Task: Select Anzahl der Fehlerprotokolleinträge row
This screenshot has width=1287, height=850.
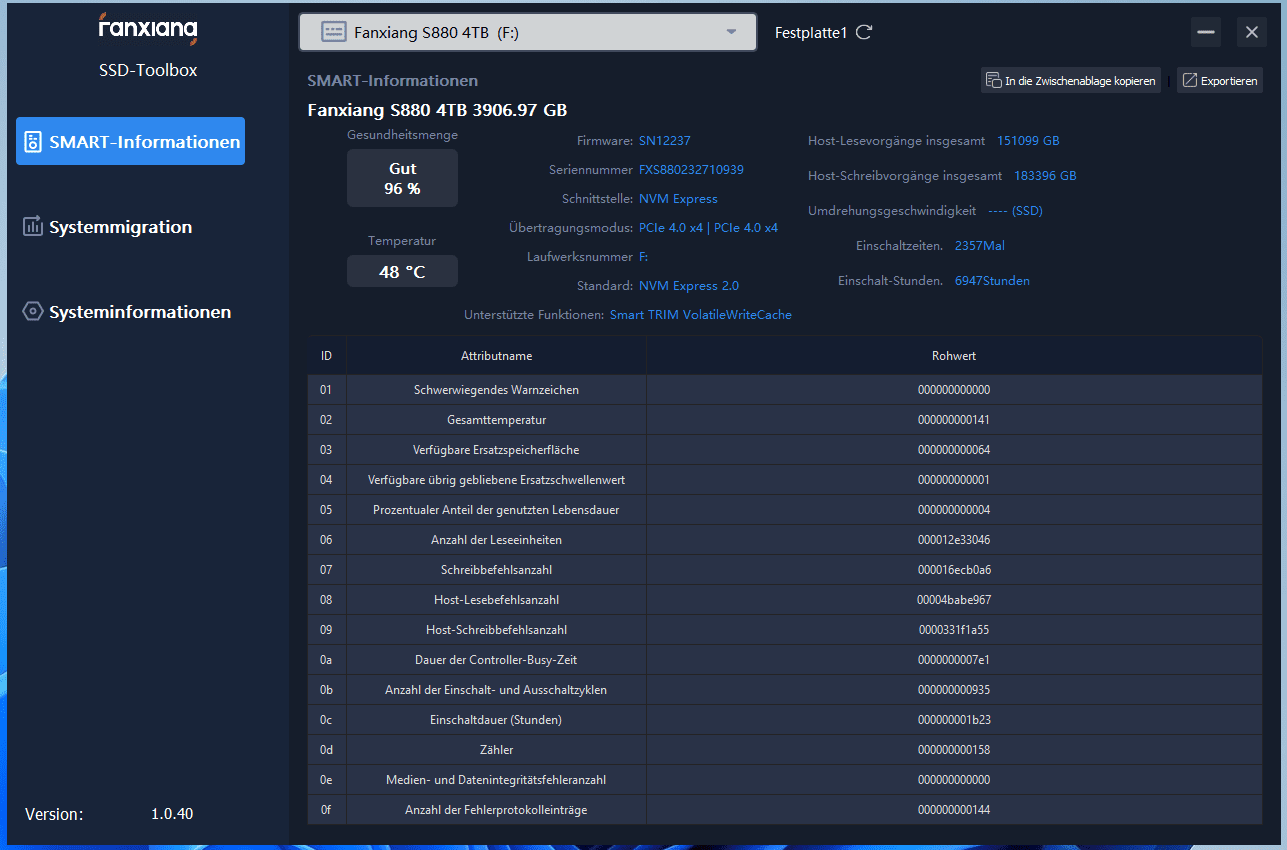Action: [x=785, y=810]
